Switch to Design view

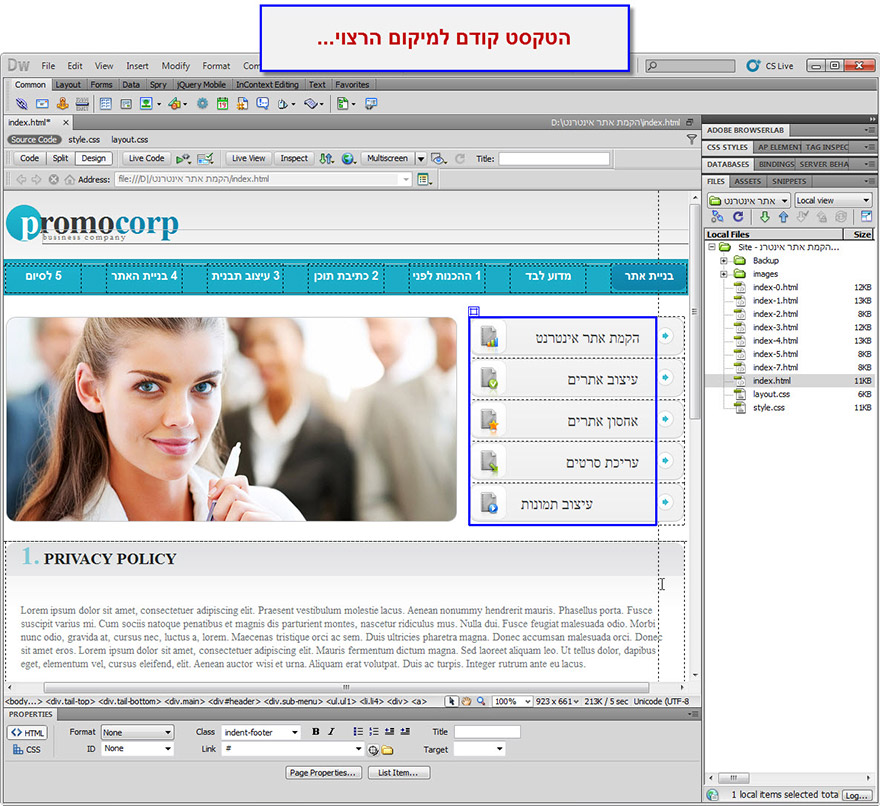[x=94, y=158]
